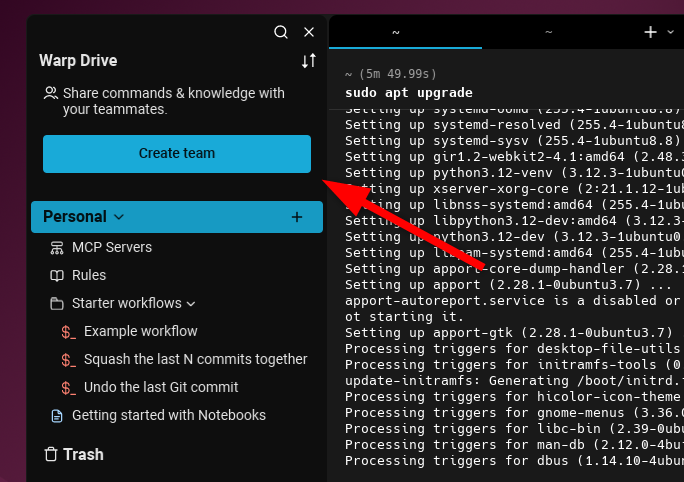Select Undo the last Git commit workflow

click(x=160, y=387)
